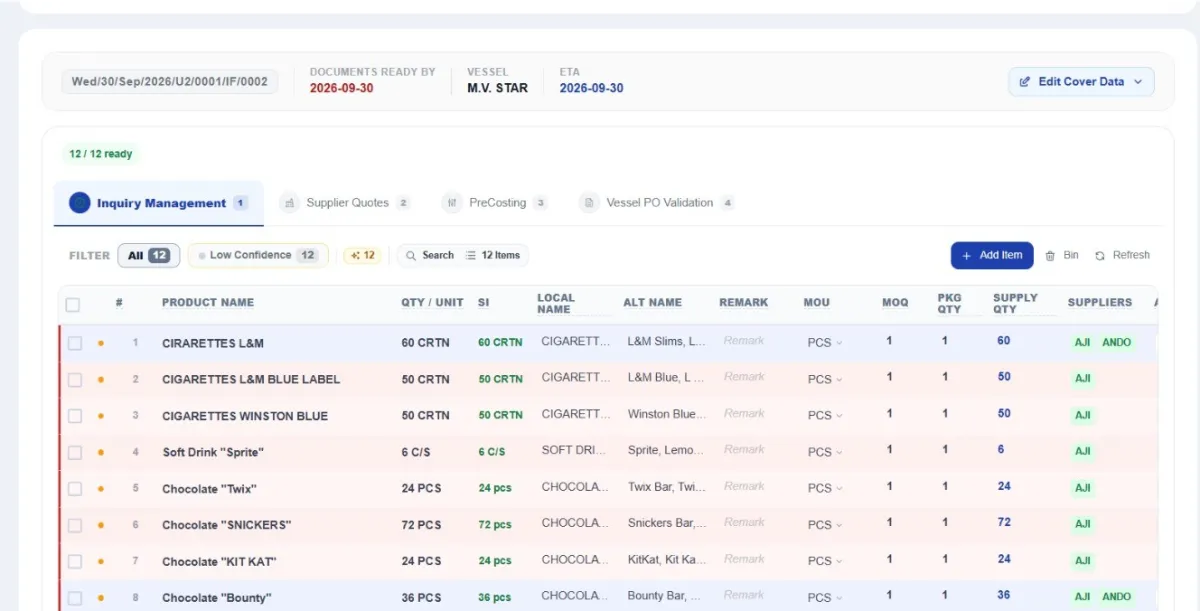This screenshot has width=1200, height=611.
Task: Click the sparkle 12 filter chip
Action: (362, 255)
